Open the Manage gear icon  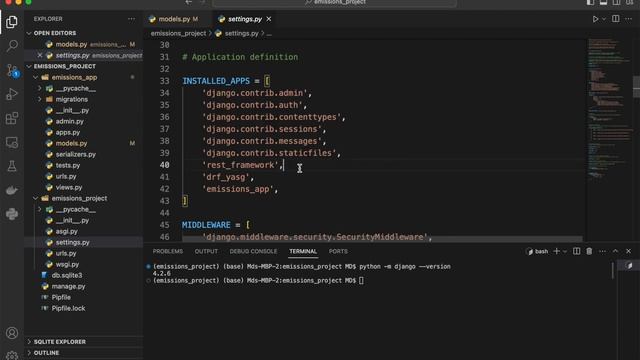pyautogui.click(x=12, y=355)
